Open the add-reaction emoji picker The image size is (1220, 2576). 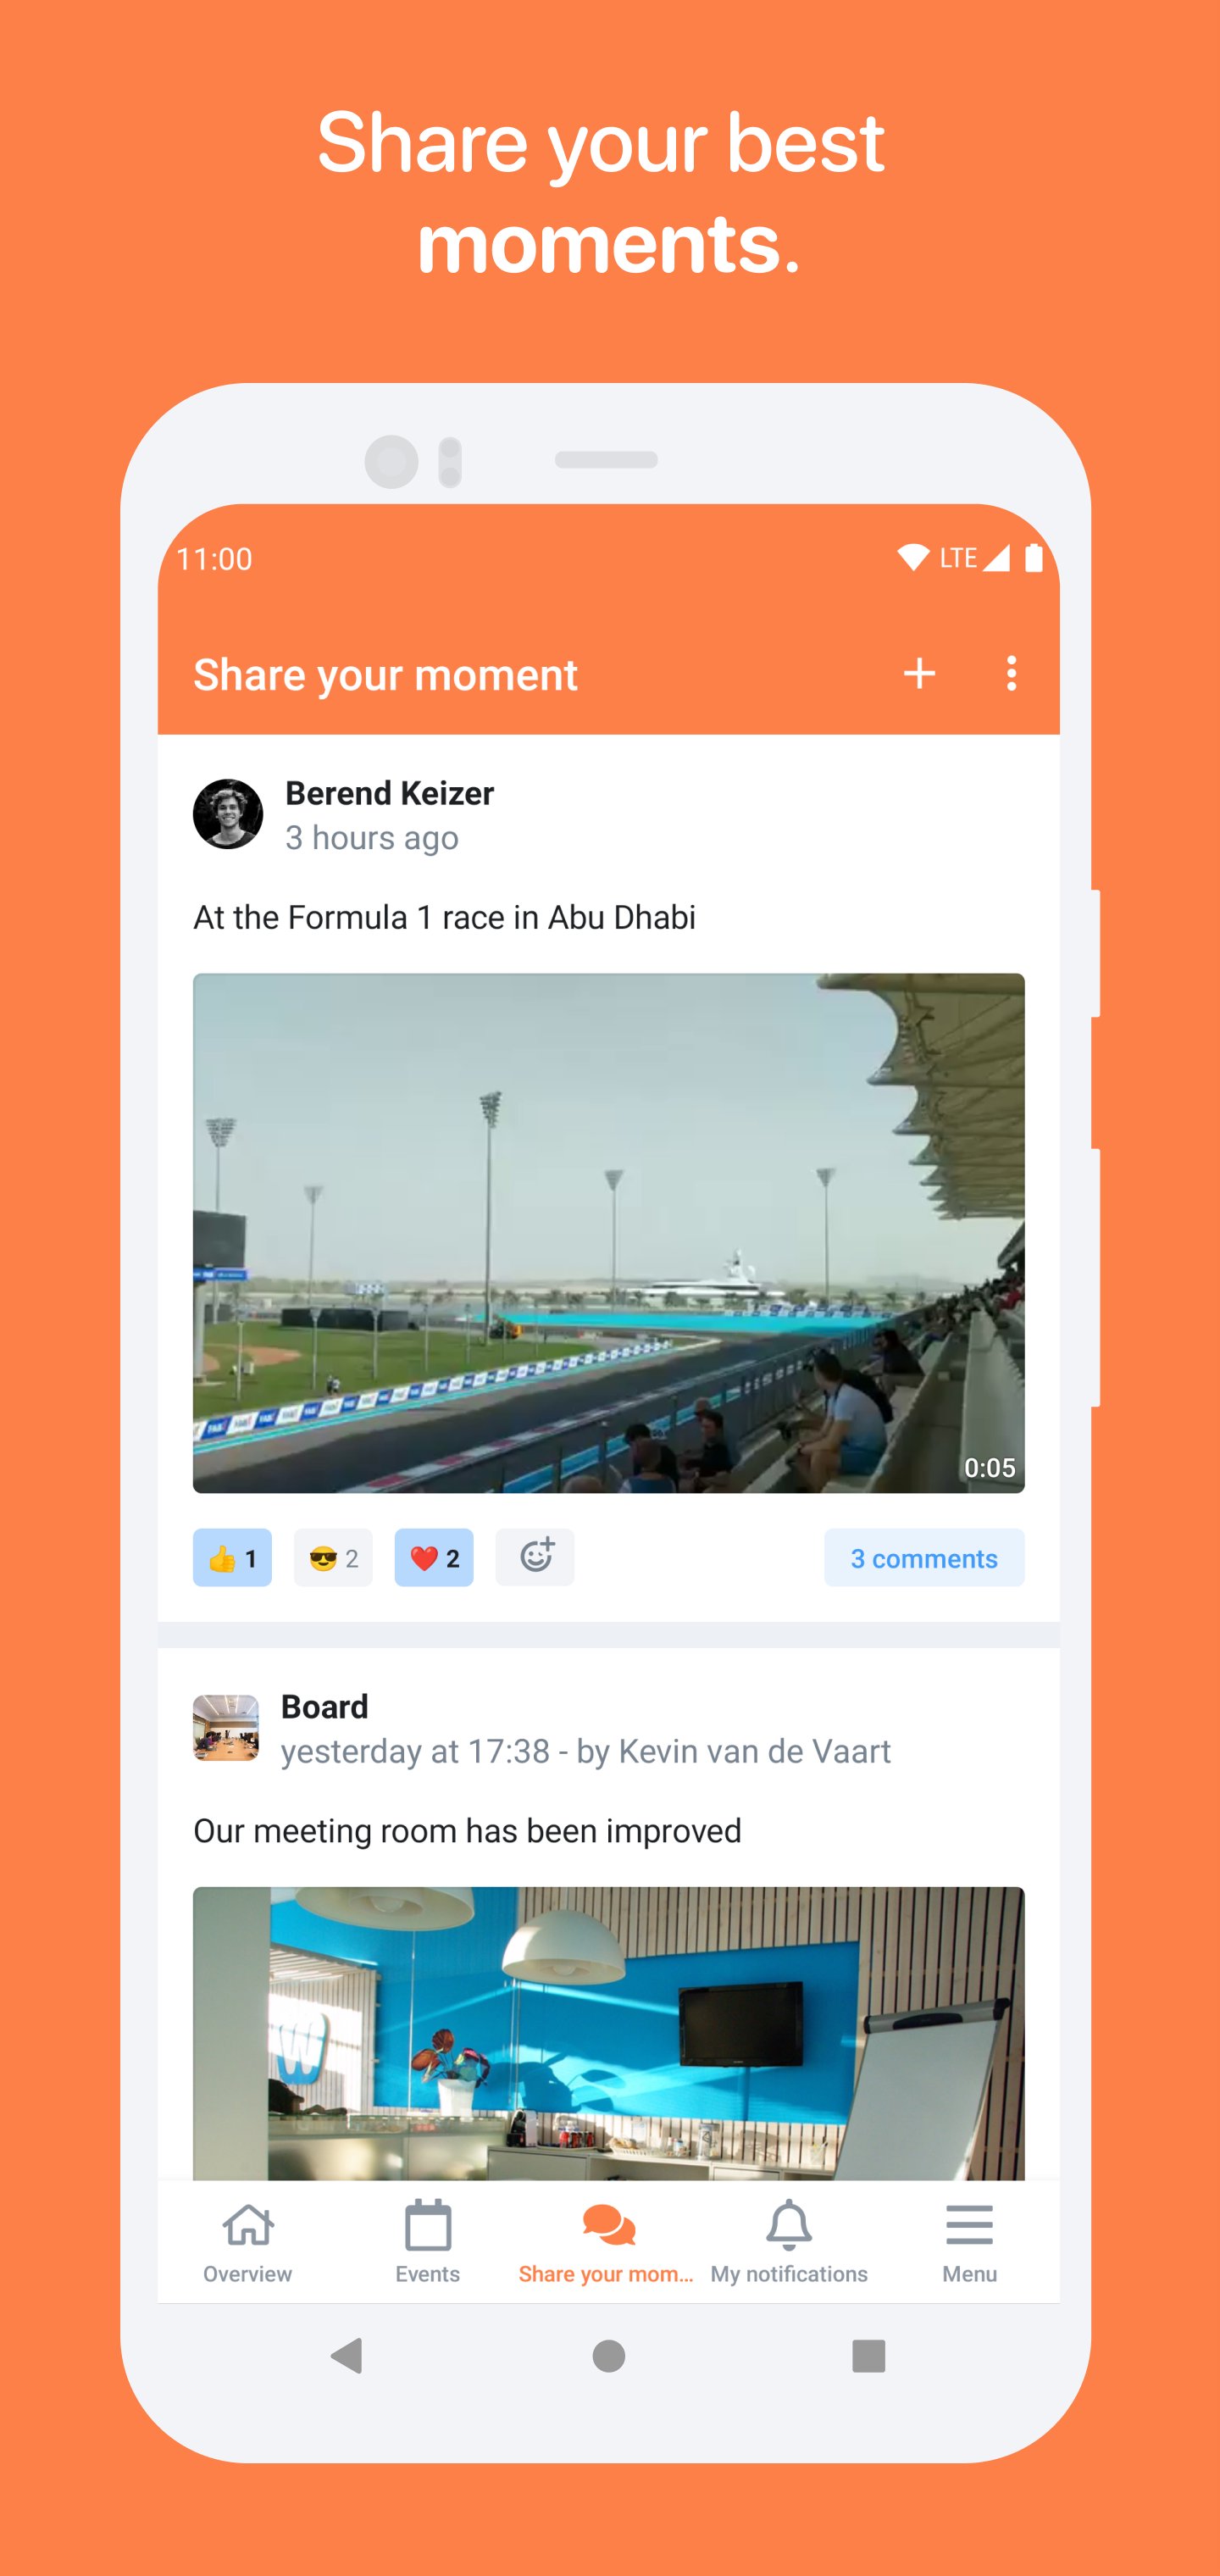click(535, 1557)
